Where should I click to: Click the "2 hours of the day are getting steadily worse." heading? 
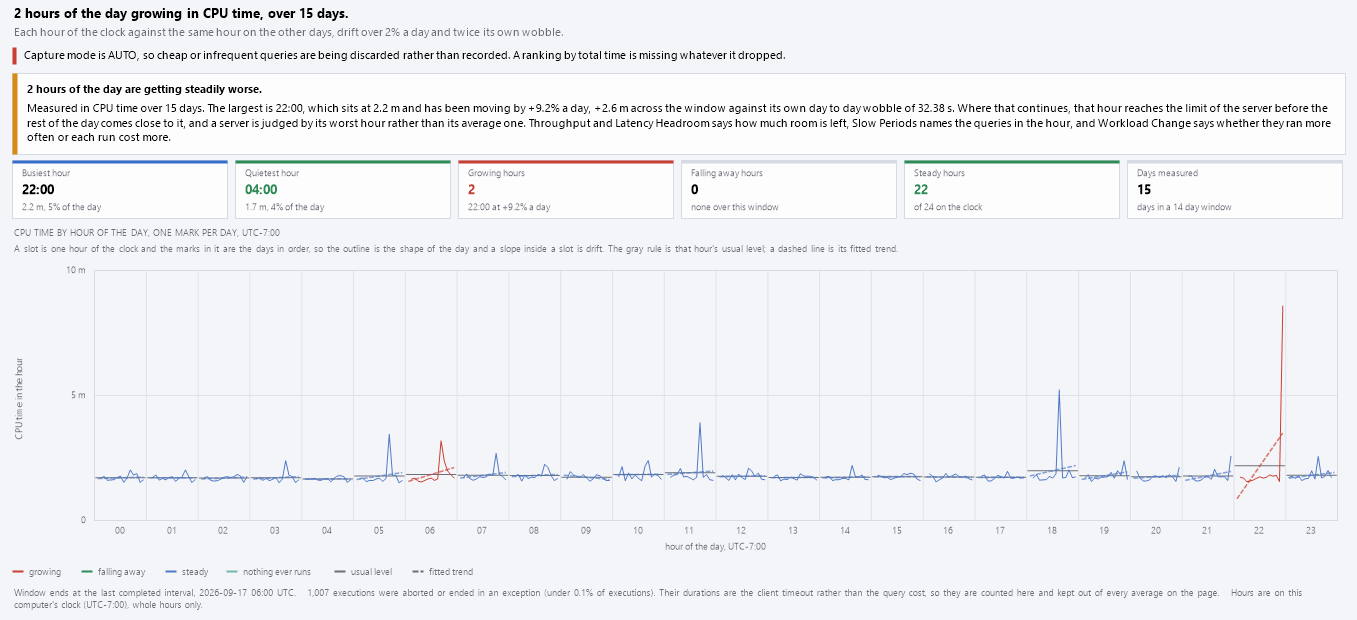click(144, 89)
